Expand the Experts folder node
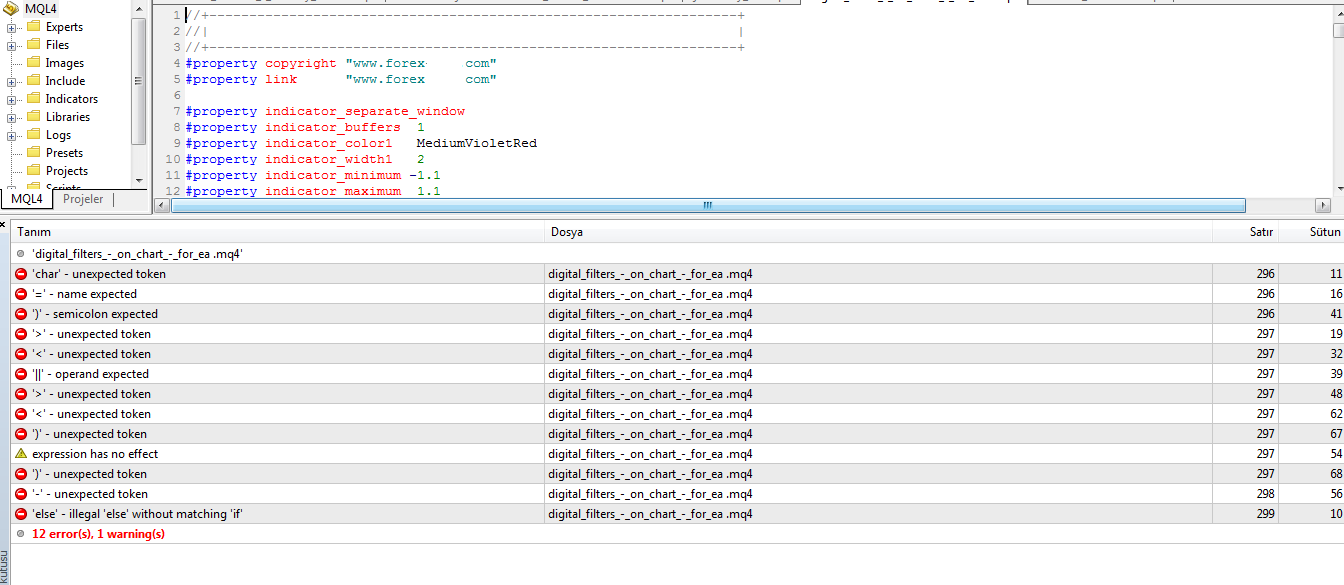The width and height of the screenshot is (1344, 585). (12, 27)
